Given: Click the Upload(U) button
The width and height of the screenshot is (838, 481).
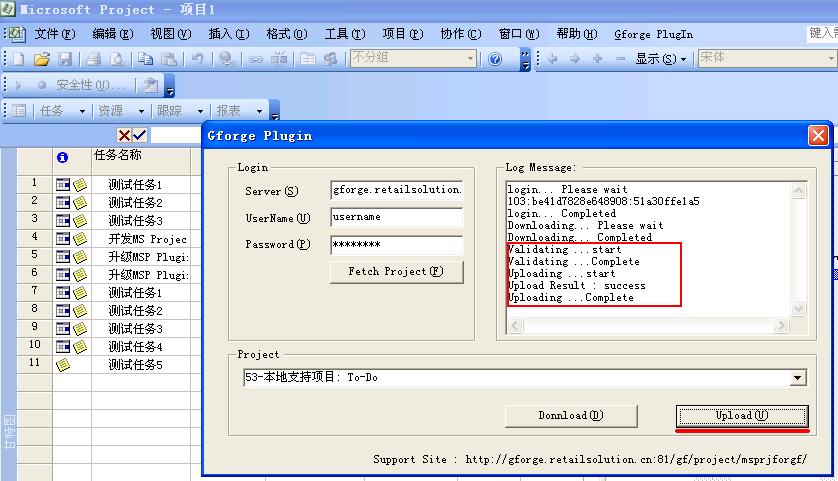Looking at the screenshot, I should [x=742, y=415].
